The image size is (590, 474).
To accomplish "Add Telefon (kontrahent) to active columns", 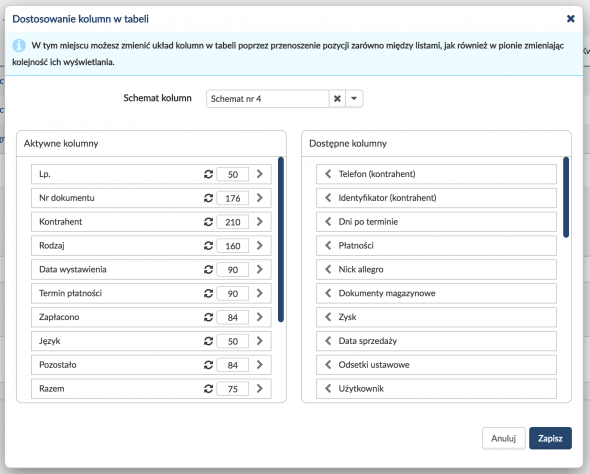I will (x=328, y=174).
